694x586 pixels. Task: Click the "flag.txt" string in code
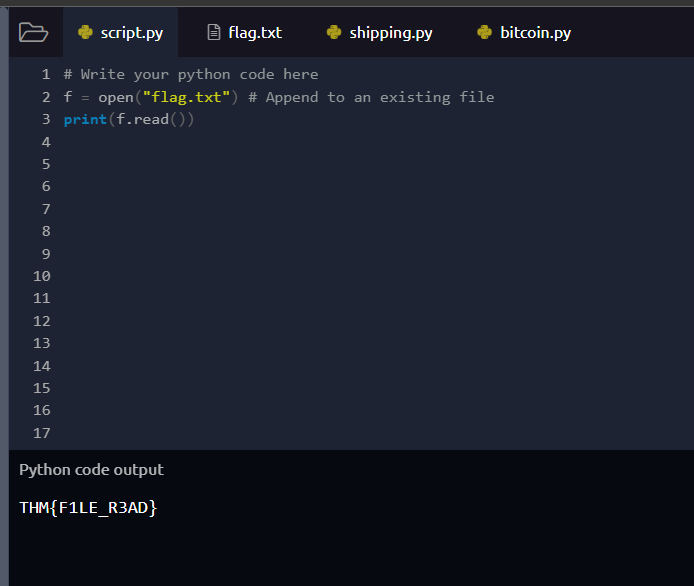[186, 97]
